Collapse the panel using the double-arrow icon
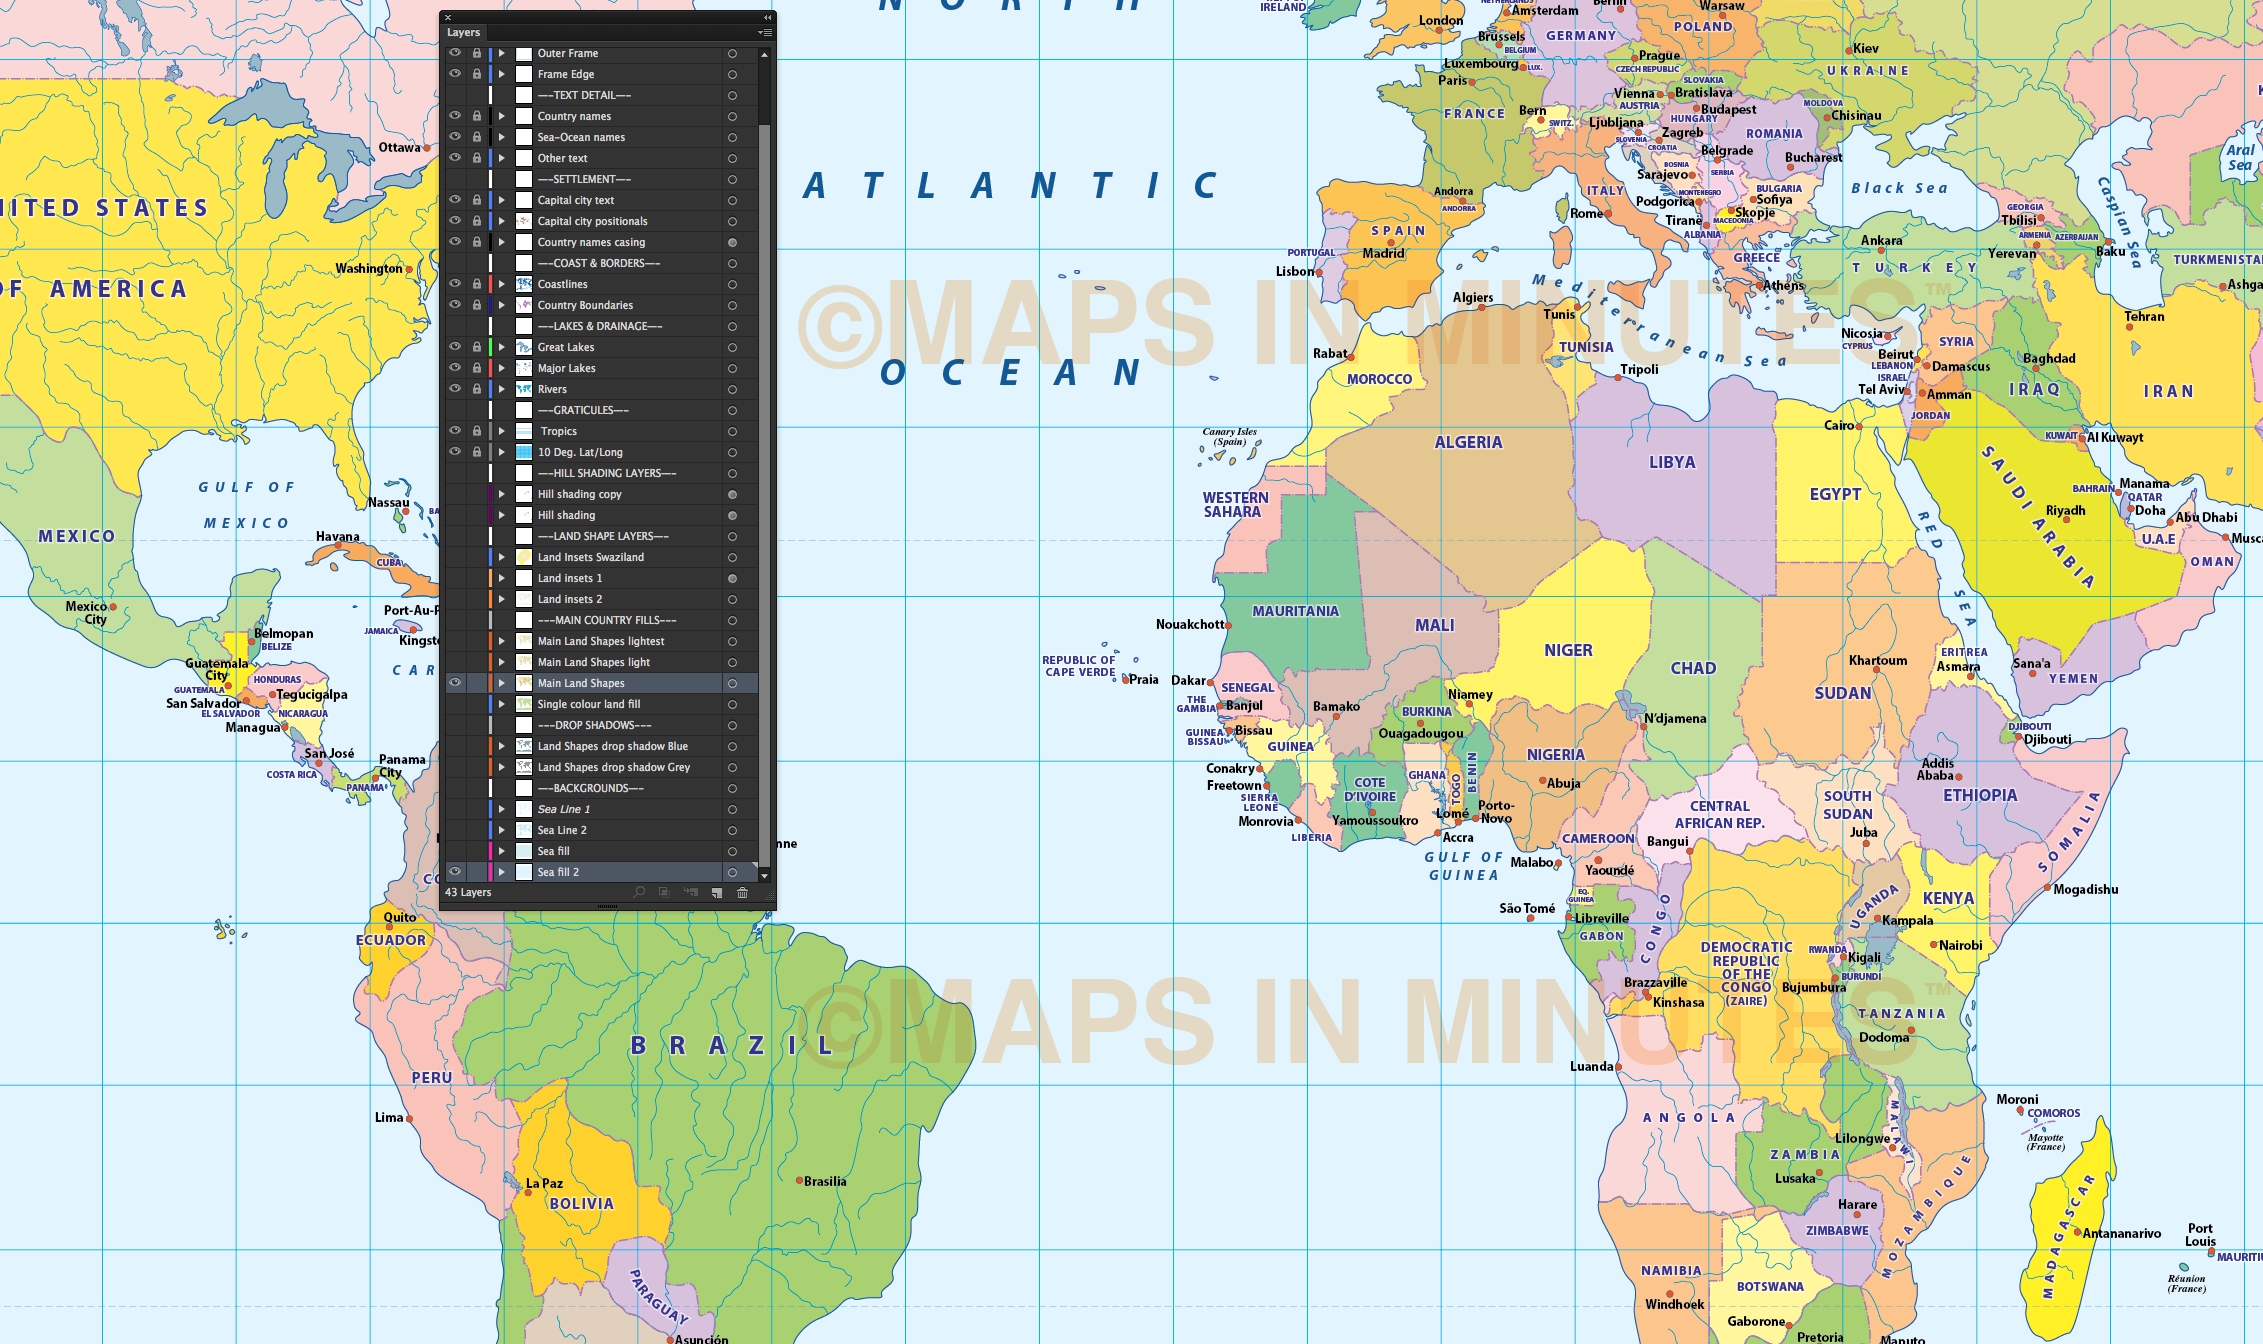2263x1344 pixels. point(767,17)
